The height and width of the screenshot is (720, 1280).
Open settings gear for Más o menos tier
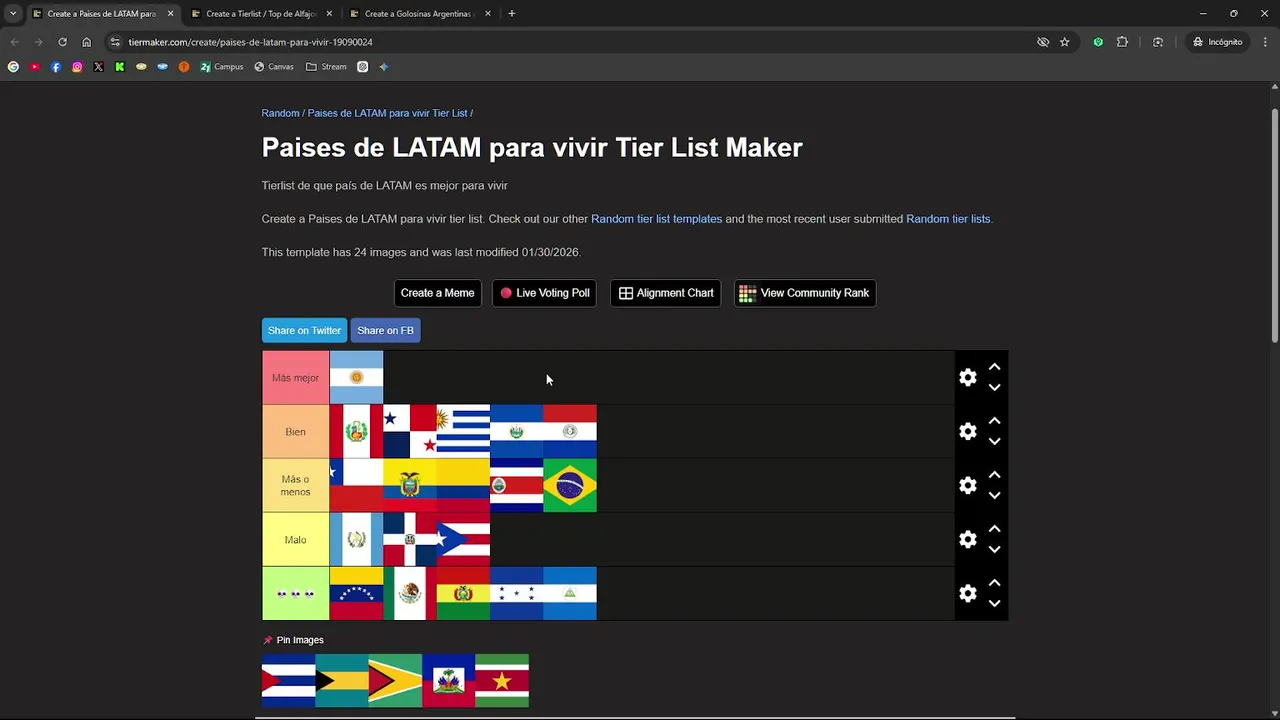[x=967, y=486]
